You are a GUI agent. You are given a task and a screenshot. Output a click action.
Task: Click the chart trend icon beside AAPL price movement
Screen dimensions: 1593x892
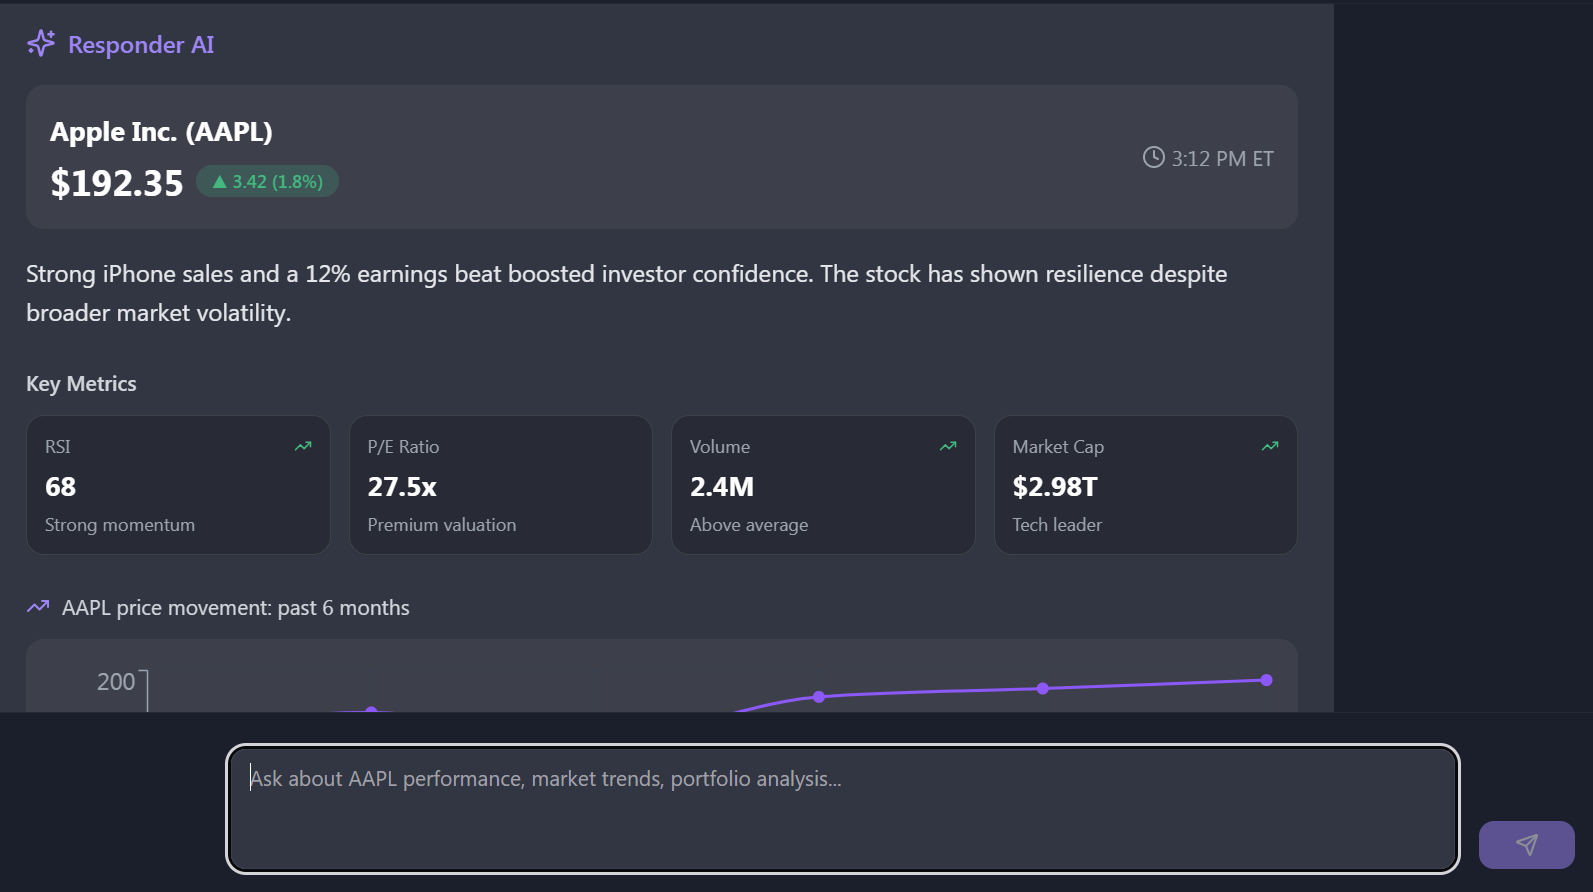click(x=38, y=607)
